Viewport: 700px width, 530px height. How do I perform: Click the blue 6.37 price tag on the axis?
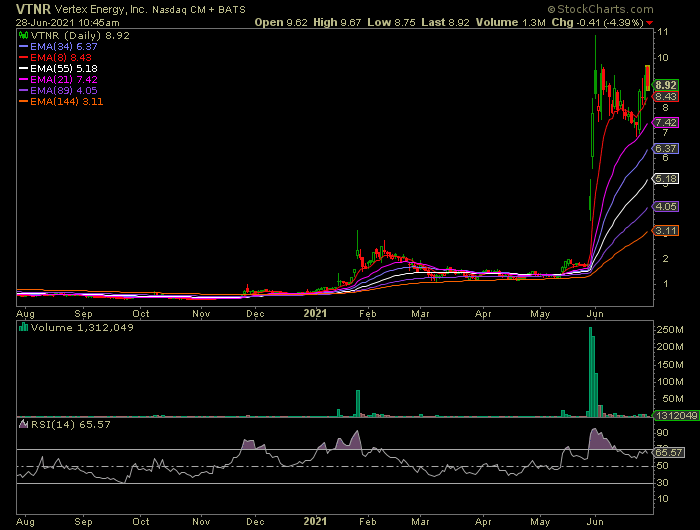pyautogui.click(x=666, y=148)
